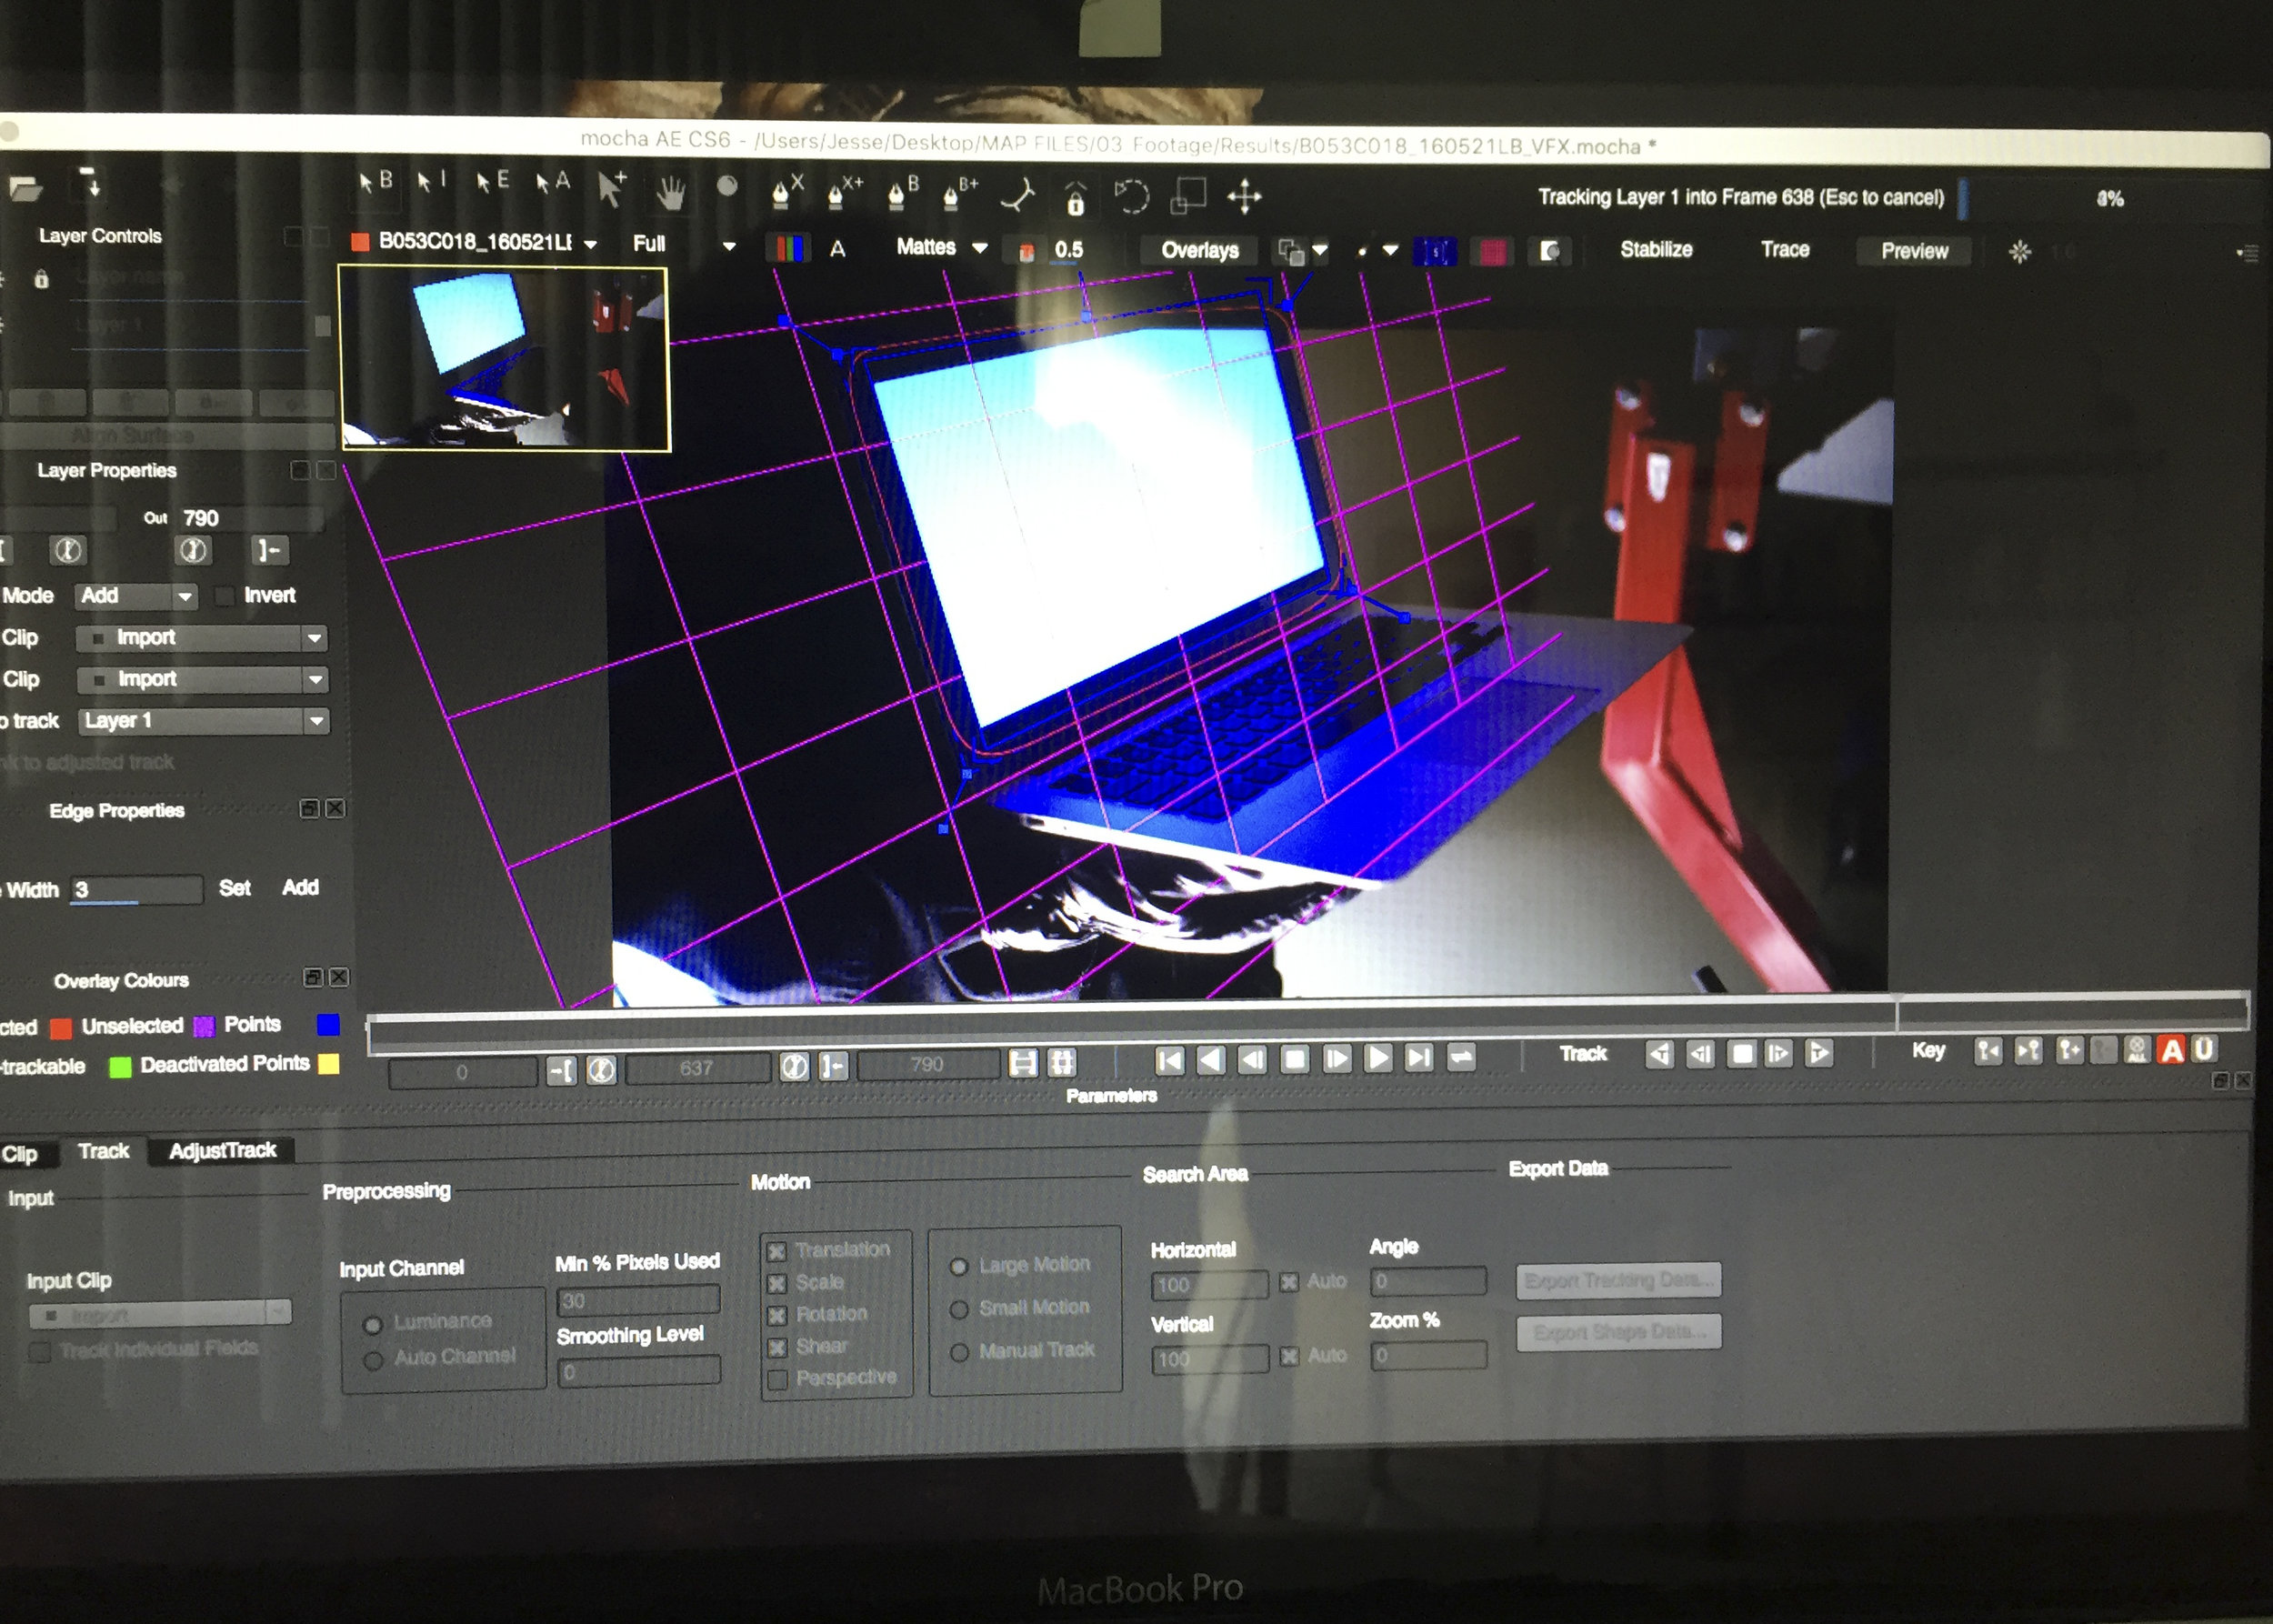The height and width of the screenshot is (1624, 2273).
Task: Click the Min % Pixels Used field
Action: tap(638, 1300)
